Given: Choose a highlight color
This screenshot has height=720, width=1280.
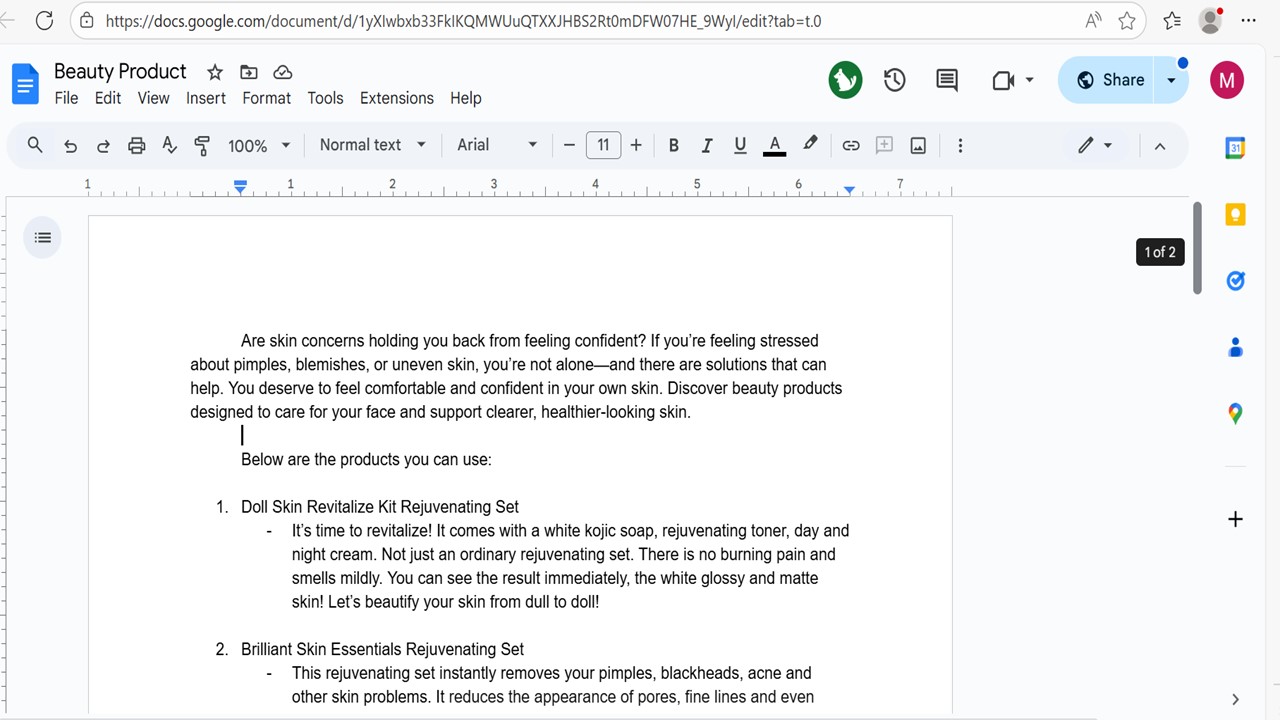Looking at the screenshot, I should (810, 146).
